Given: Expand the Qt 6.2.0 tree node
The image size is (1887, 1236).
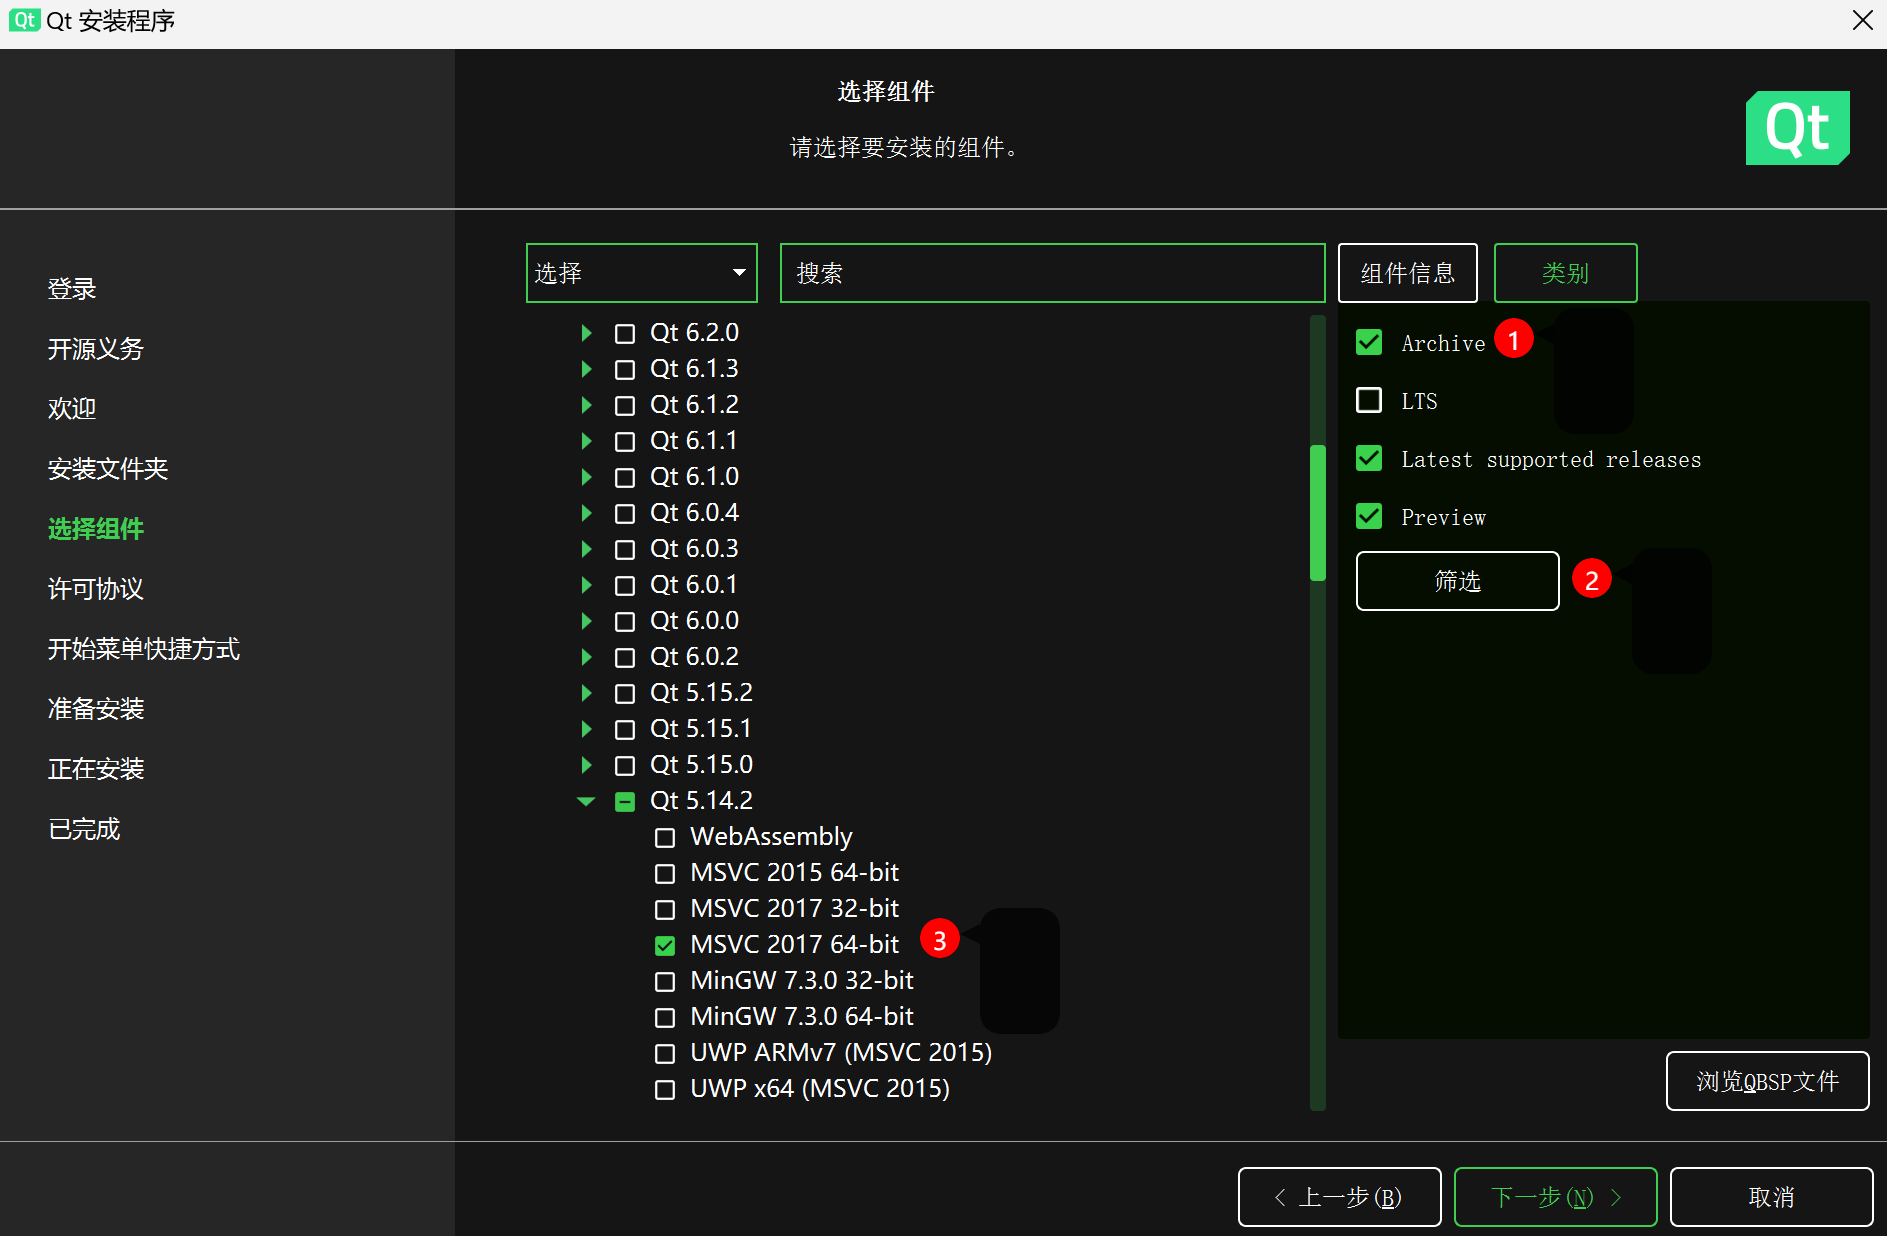Looking at the screenshot, I should click(587, 333).
